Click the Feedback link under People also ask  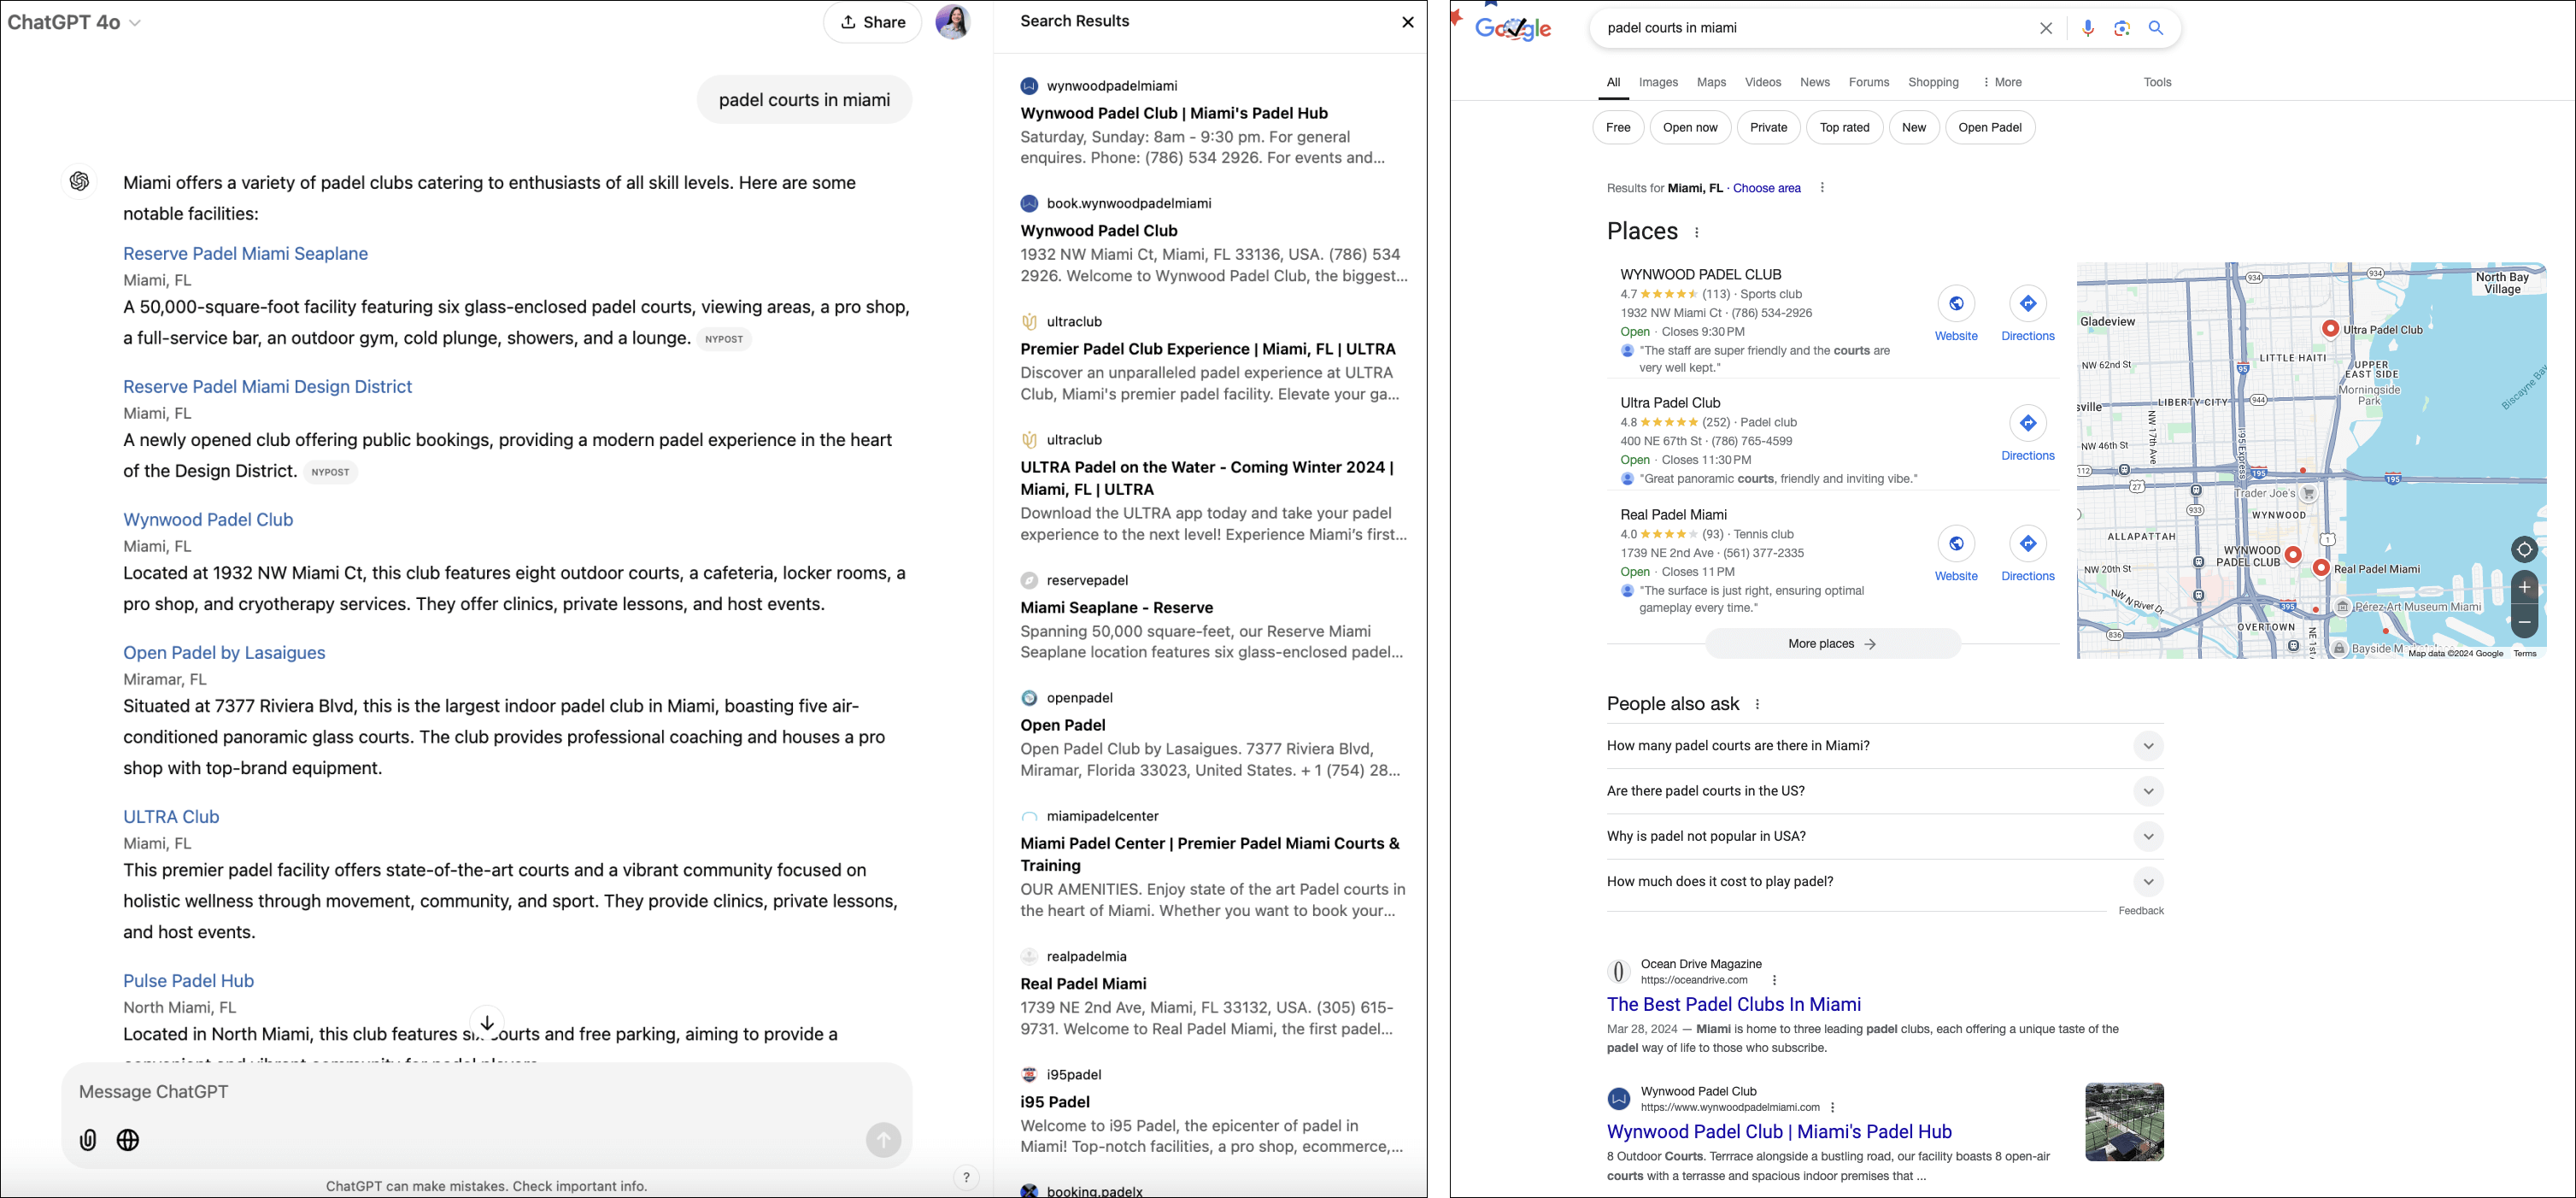point(2140,911)
